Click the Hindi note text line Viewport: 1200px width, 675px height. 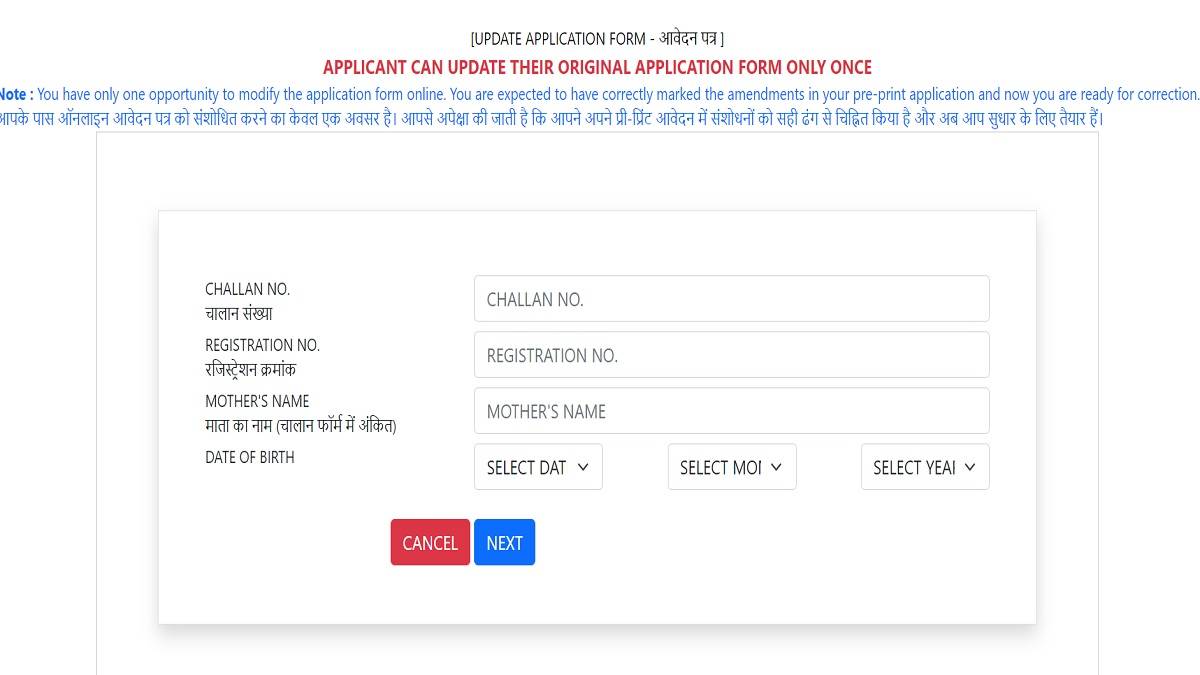click(x=600, y=117)
